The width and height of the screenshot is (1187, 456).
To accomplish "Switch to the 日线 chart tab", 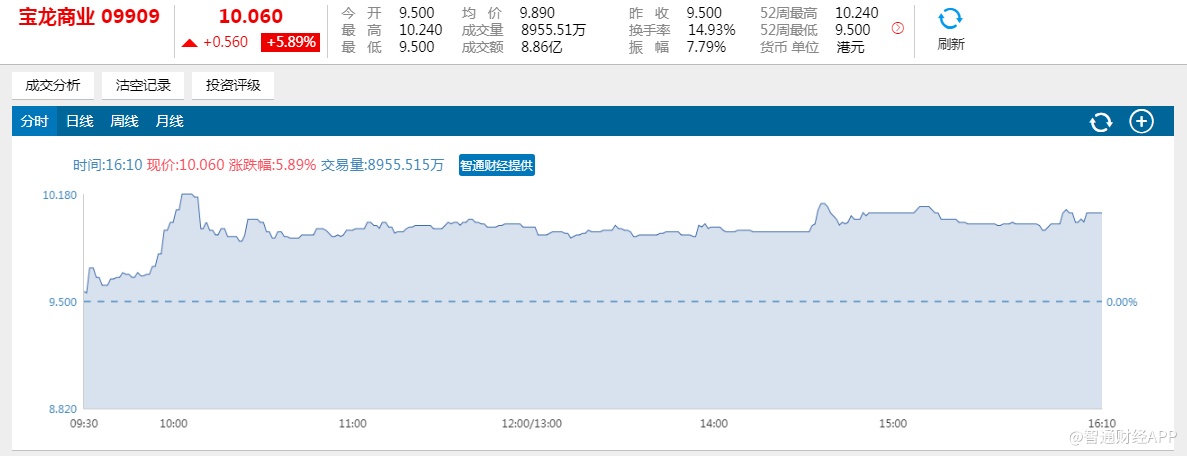I will [79, 122].
